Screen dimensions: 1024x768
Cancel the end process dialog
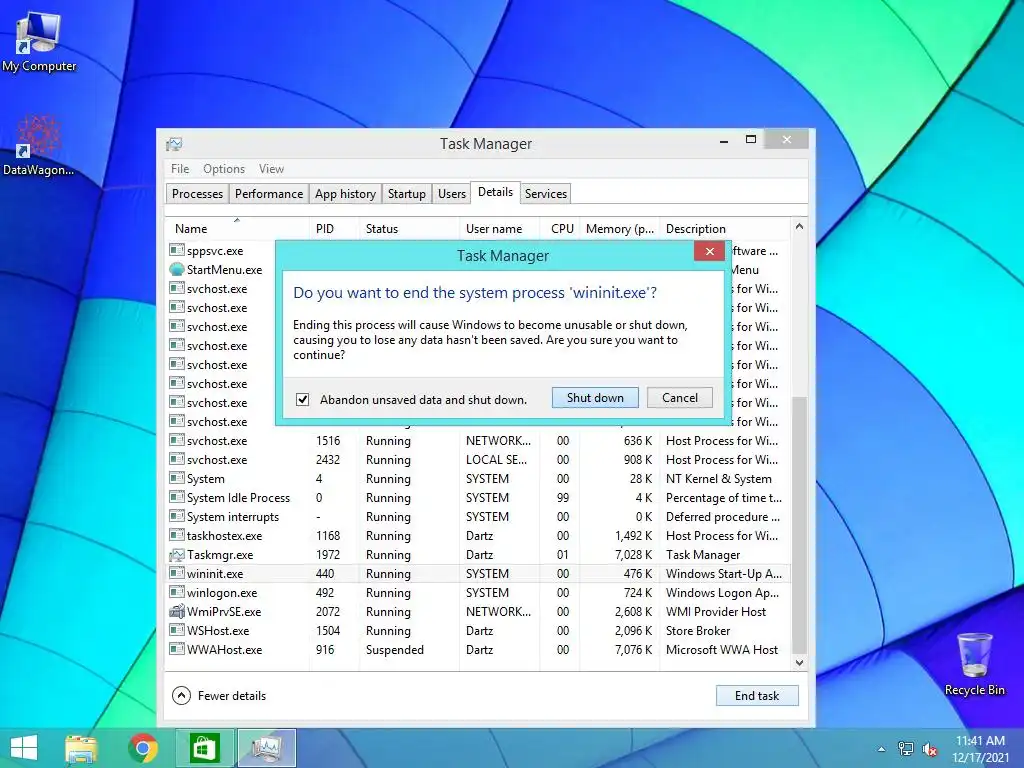pyautogui.click(x=680, y=398)
